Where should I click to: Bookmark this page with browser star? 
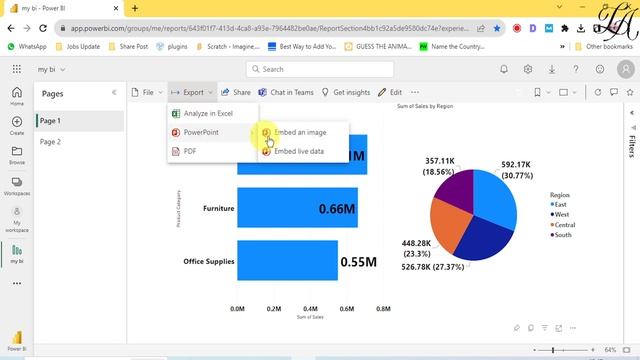tap(497, 28)
